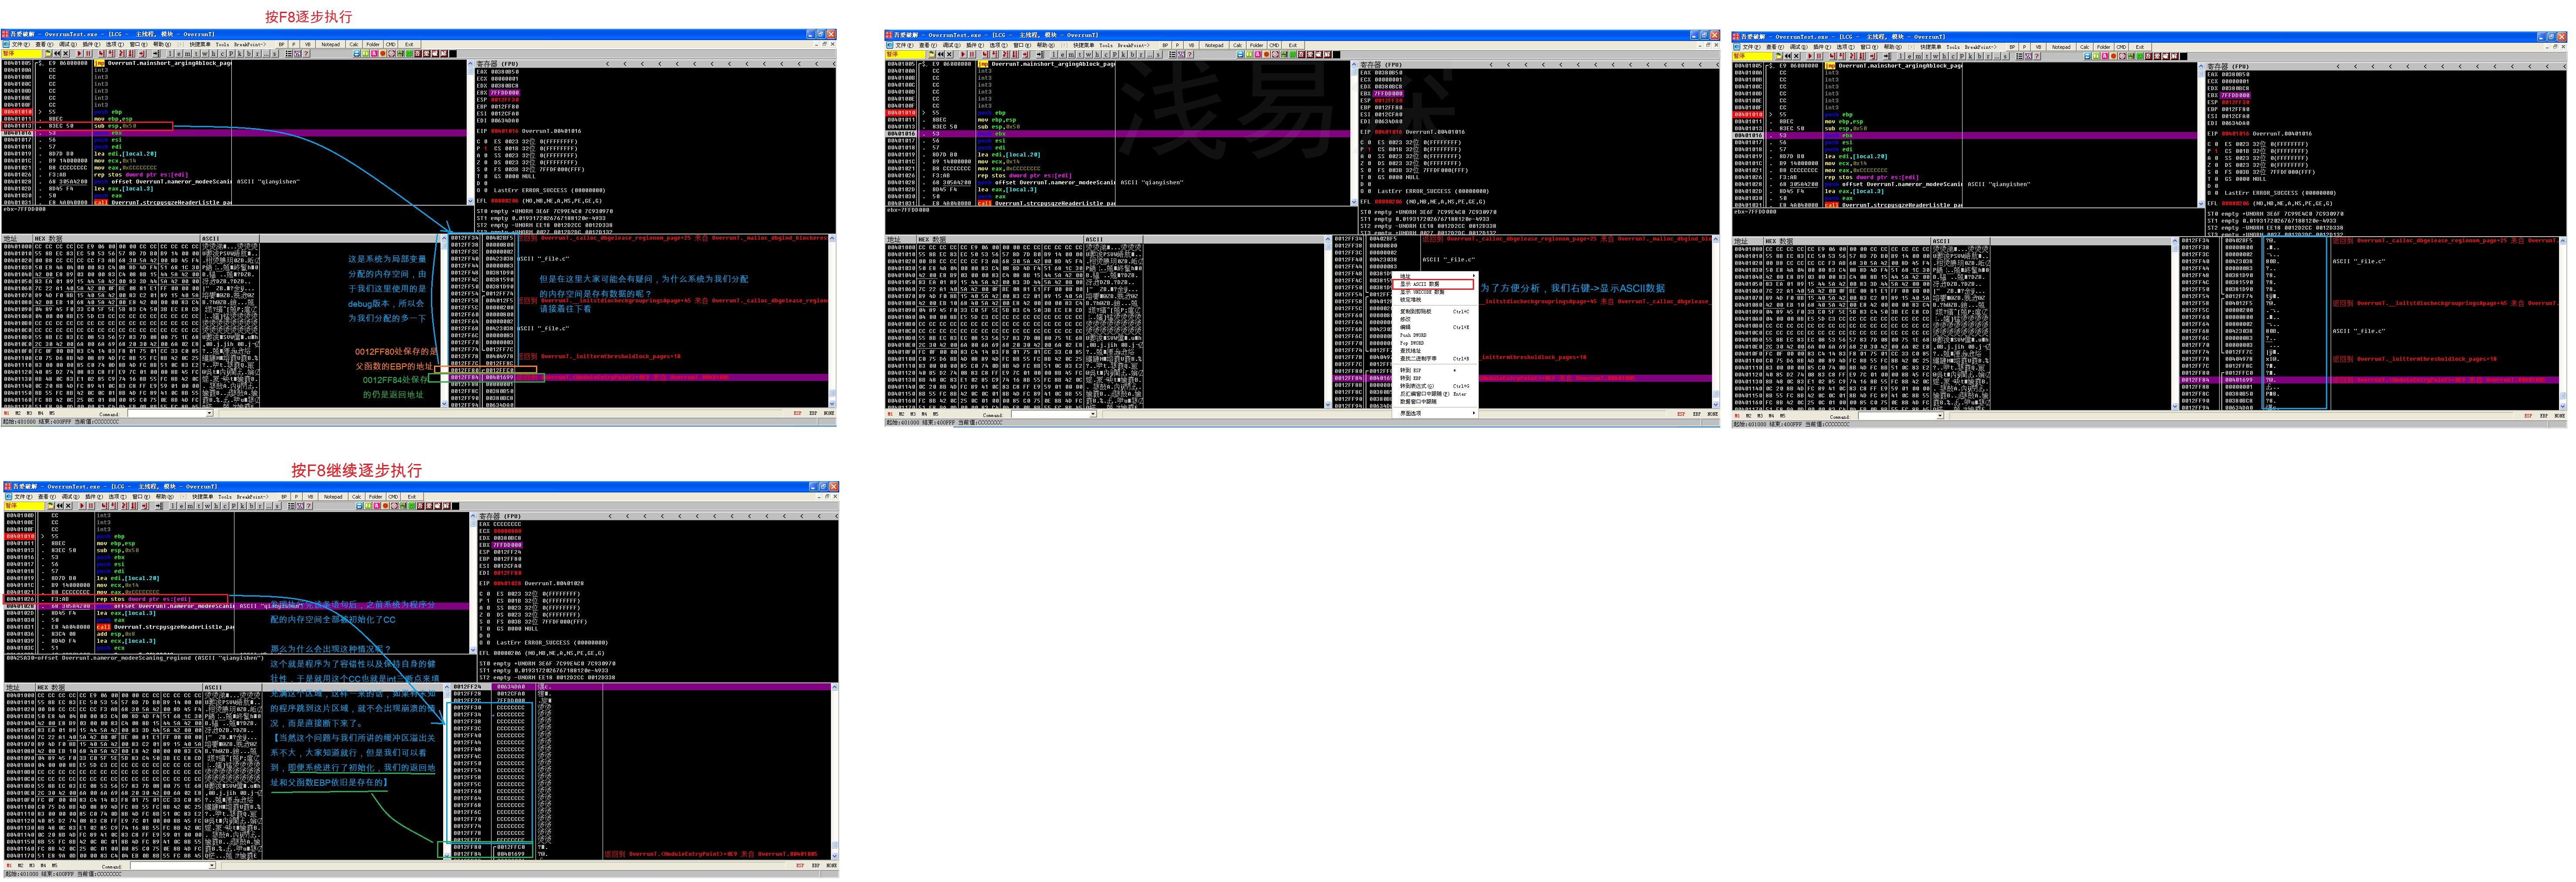Click the Help '?' icon in top-left debugger toolbar
Image resolution: width=2576 pixels, height=882 pixels.
pos(306,54)
